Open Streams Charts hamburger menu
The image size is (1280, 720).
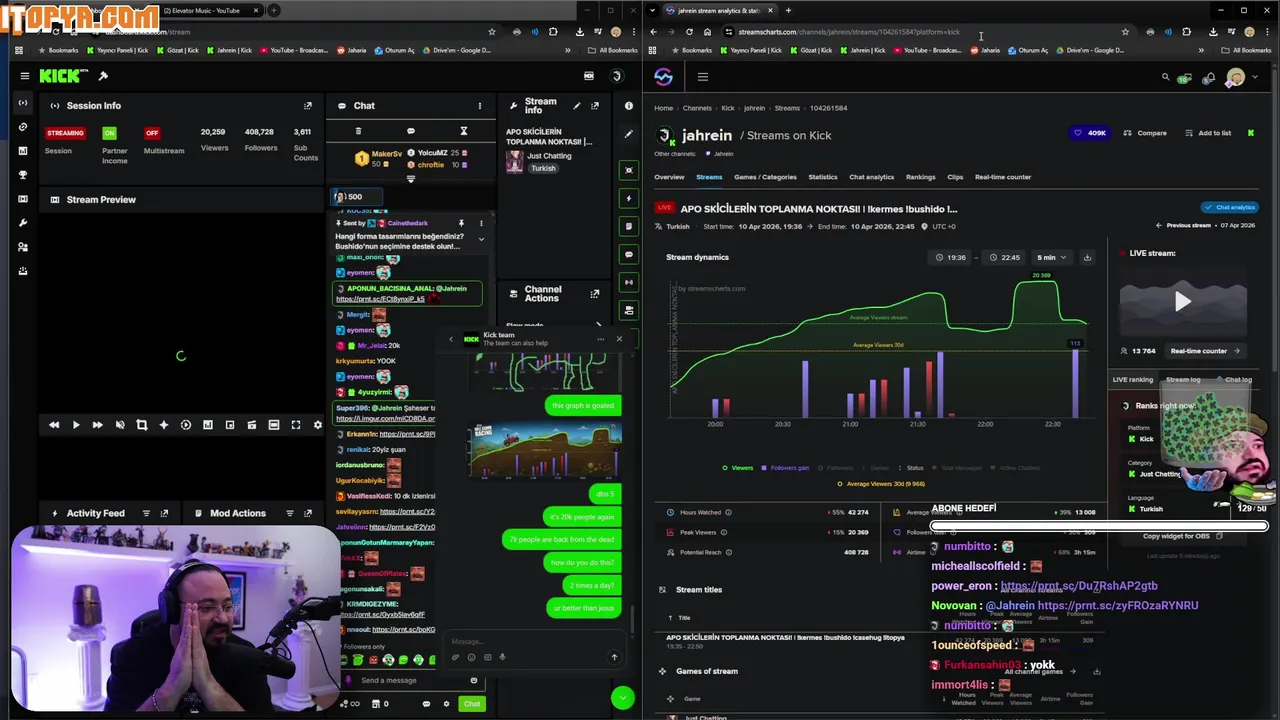click(703, 77)
